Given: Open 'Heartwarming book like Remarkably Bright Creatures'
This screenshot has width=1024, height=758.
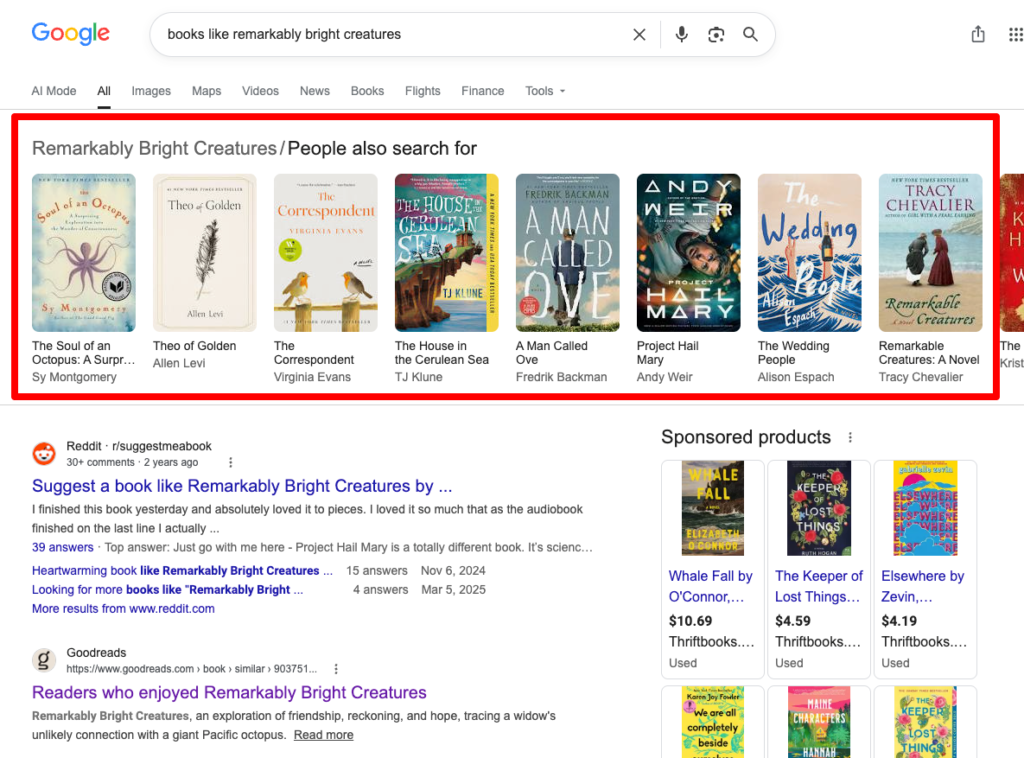Looking at the screenshot, I should click(x=182, y=571).
